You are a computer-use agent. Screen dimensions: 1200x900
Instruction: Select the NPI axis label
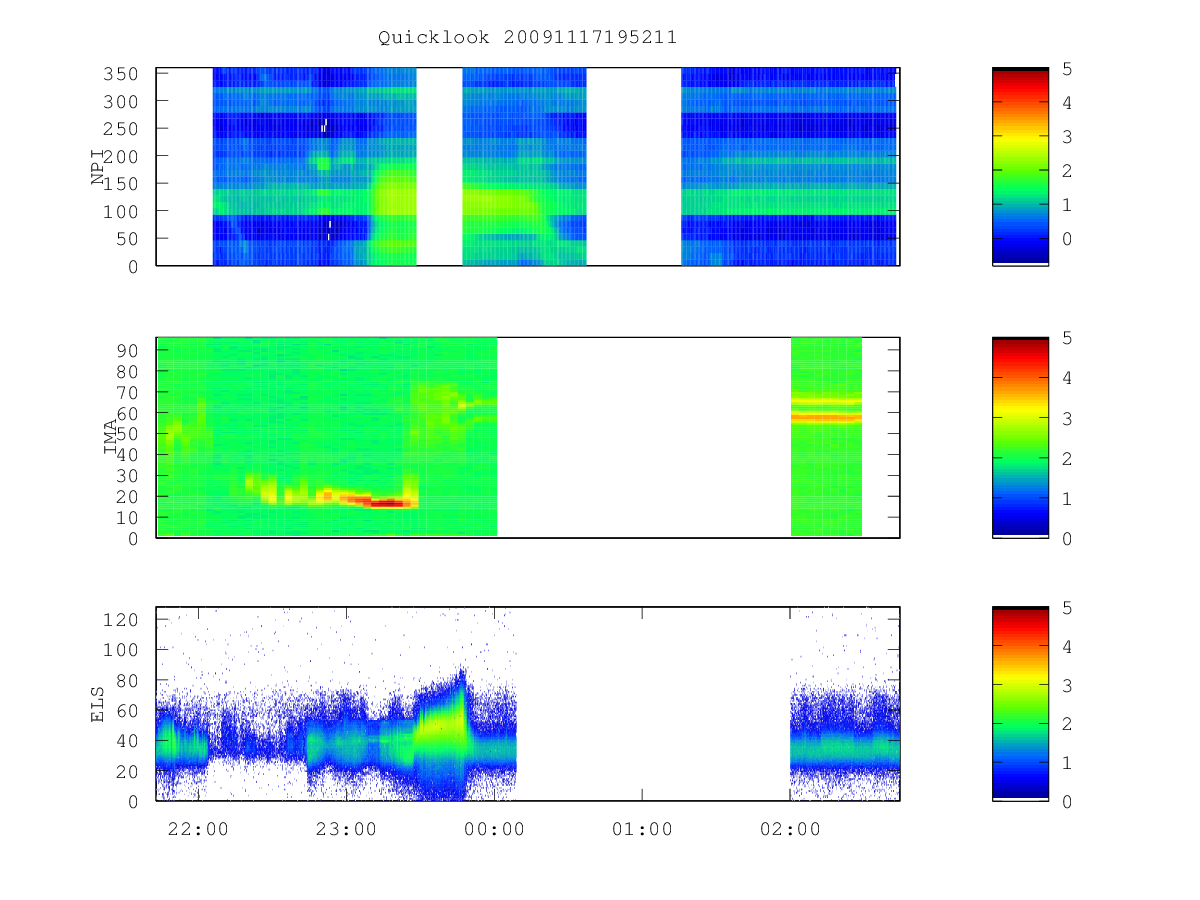(99, 167)
